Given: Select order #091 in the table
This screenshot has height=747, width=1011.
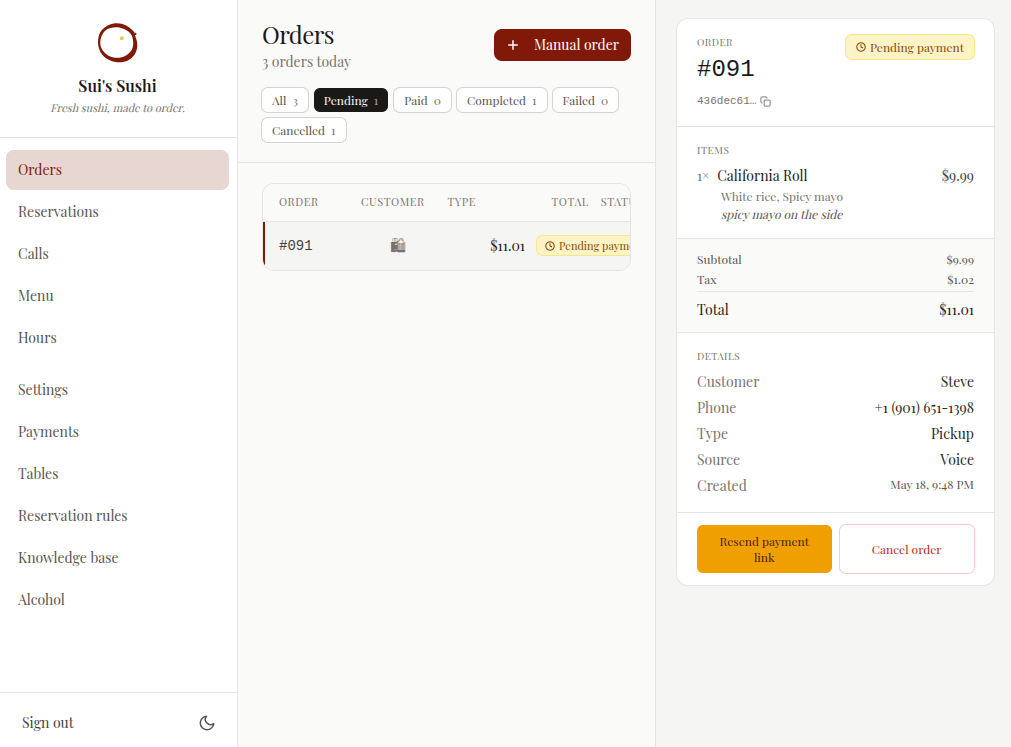Looking at the screenshot, I should click(x=447, y=246).
